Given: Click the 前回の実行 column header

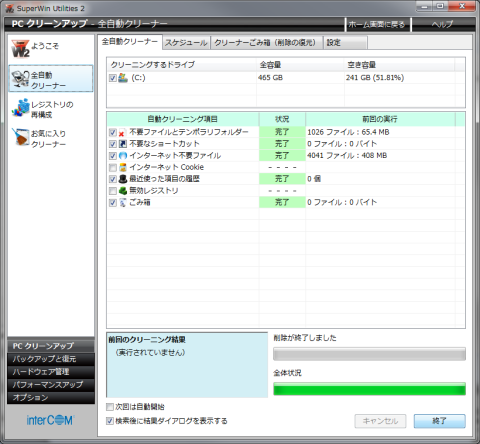Looking at the screenshot, I should [380, 119].
